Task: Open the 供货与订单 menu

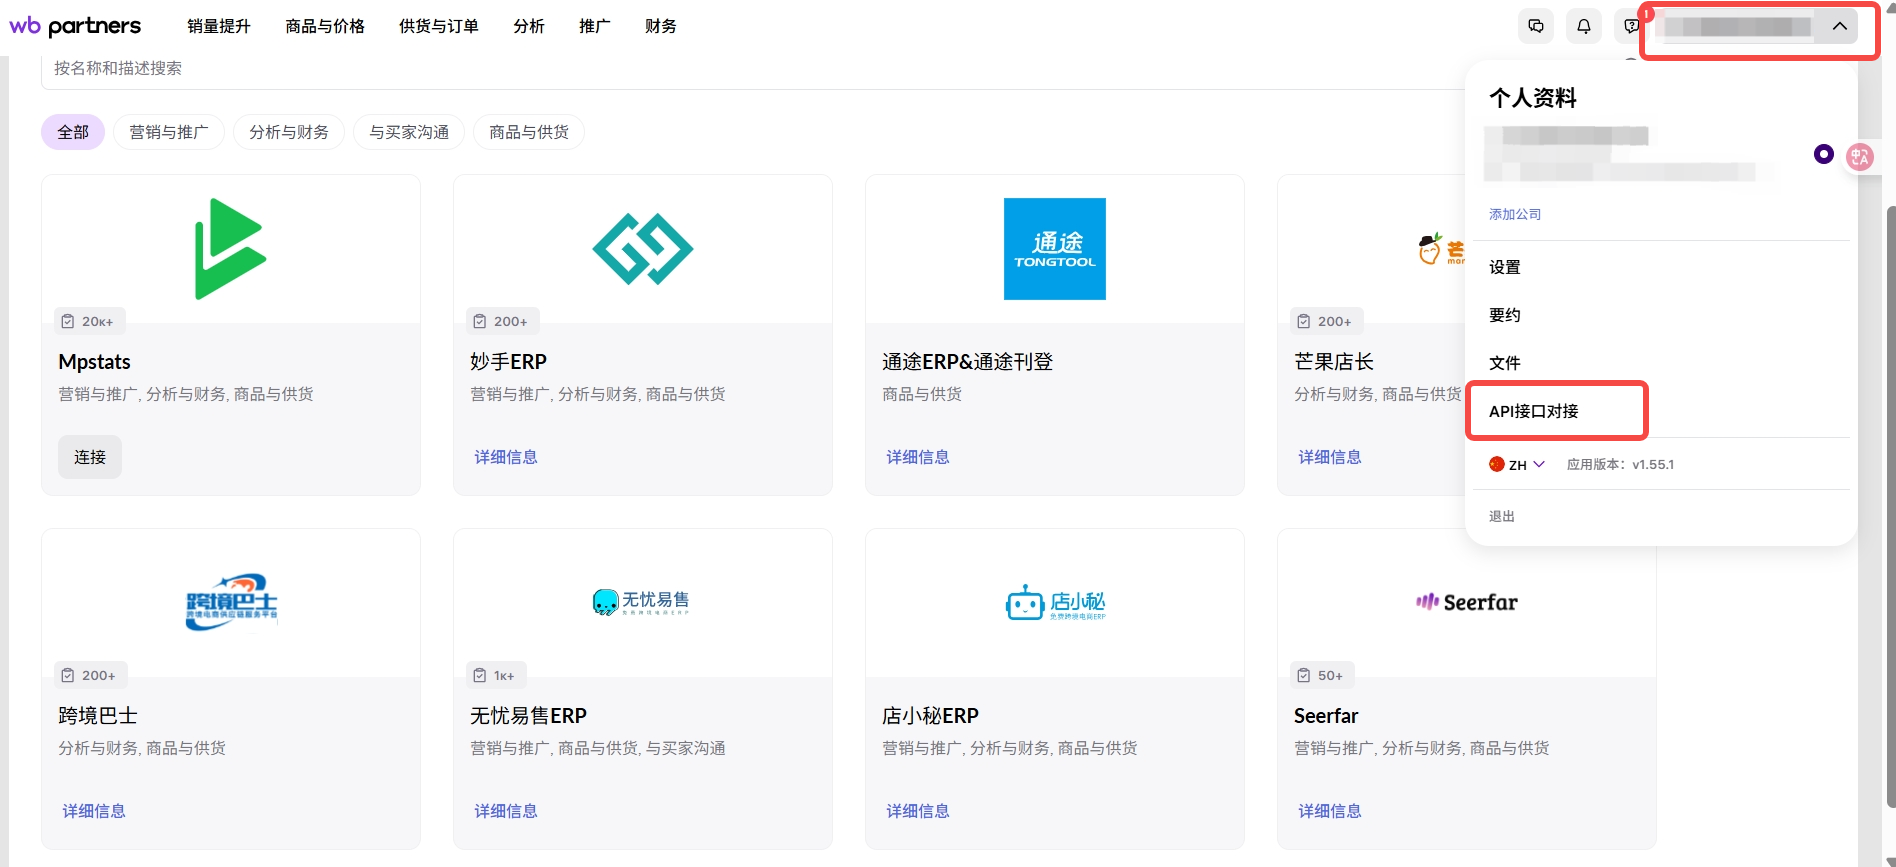Action: coord(439,26)
